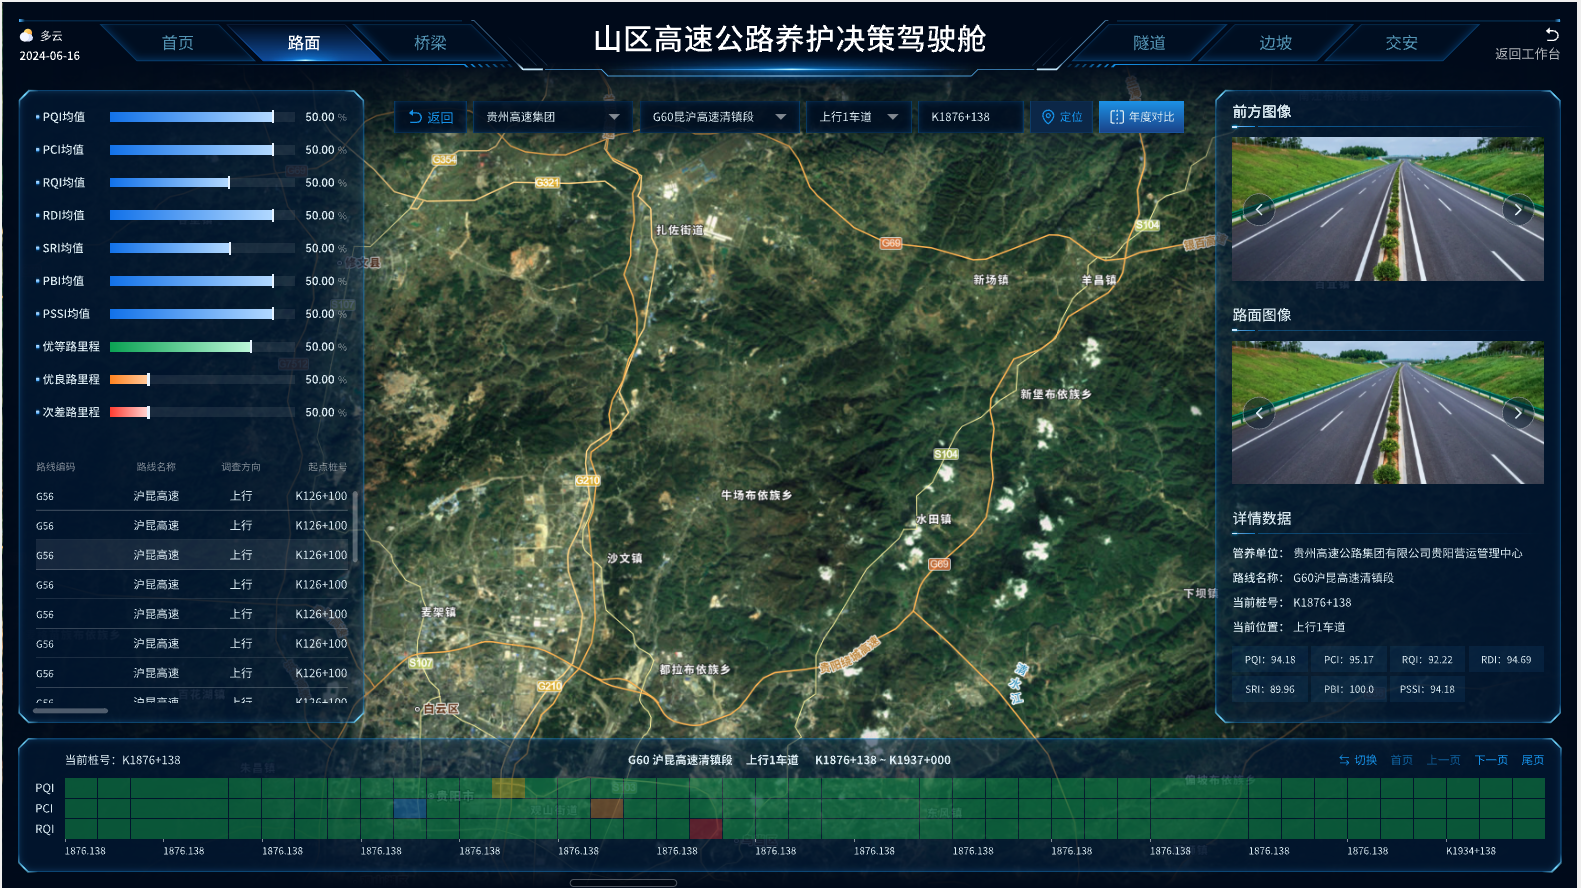
Task: Click the 上一页 pagination link
Action: point(1443,760)
